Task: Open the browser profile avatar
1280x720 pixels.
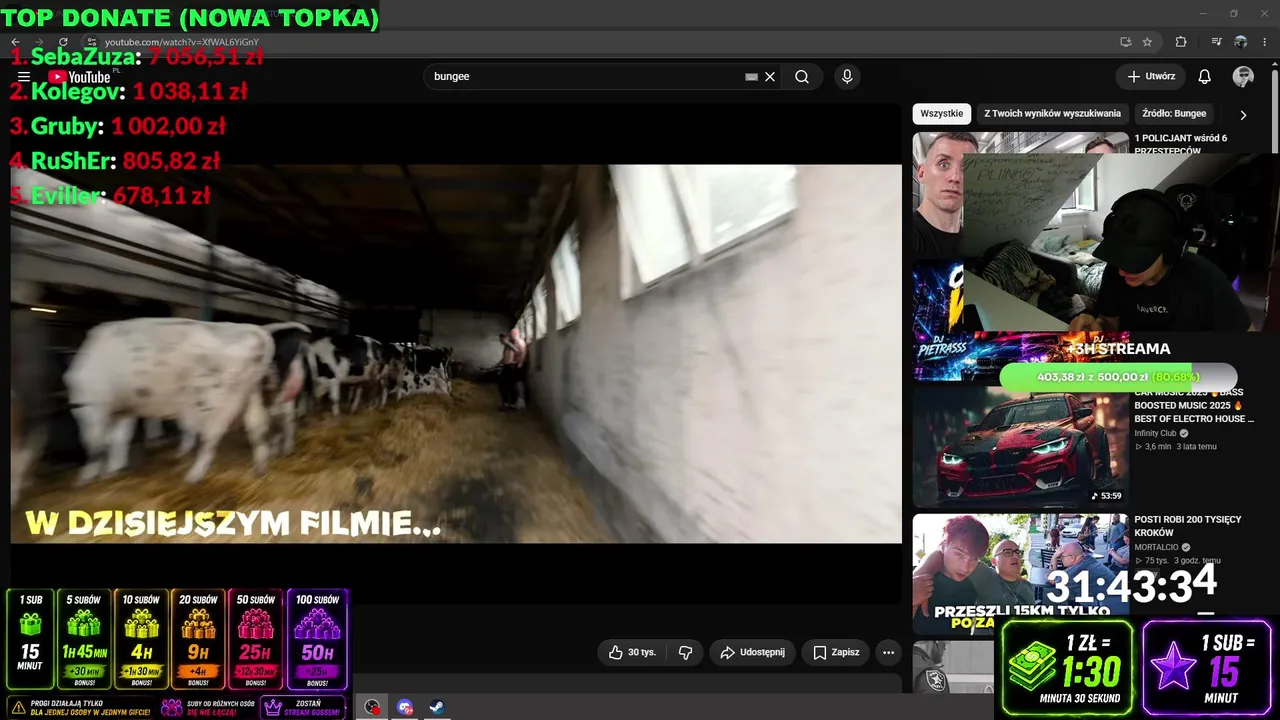Action: (1241, 42)
